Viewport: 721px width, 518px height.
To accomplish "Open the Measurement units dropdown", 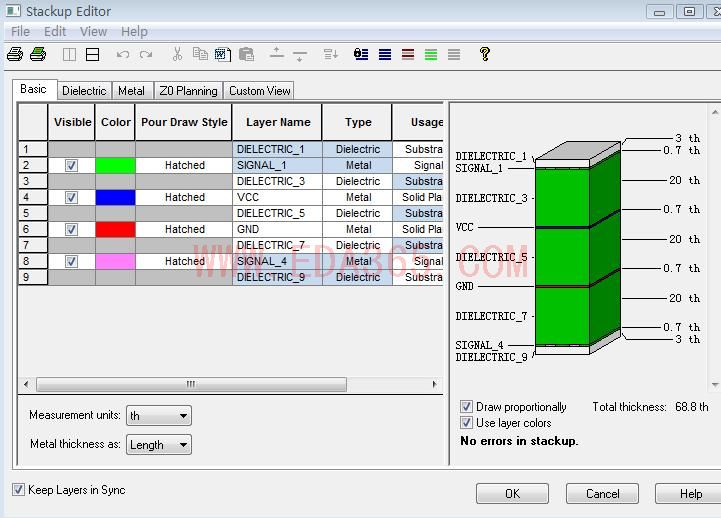I will point(159,416).
